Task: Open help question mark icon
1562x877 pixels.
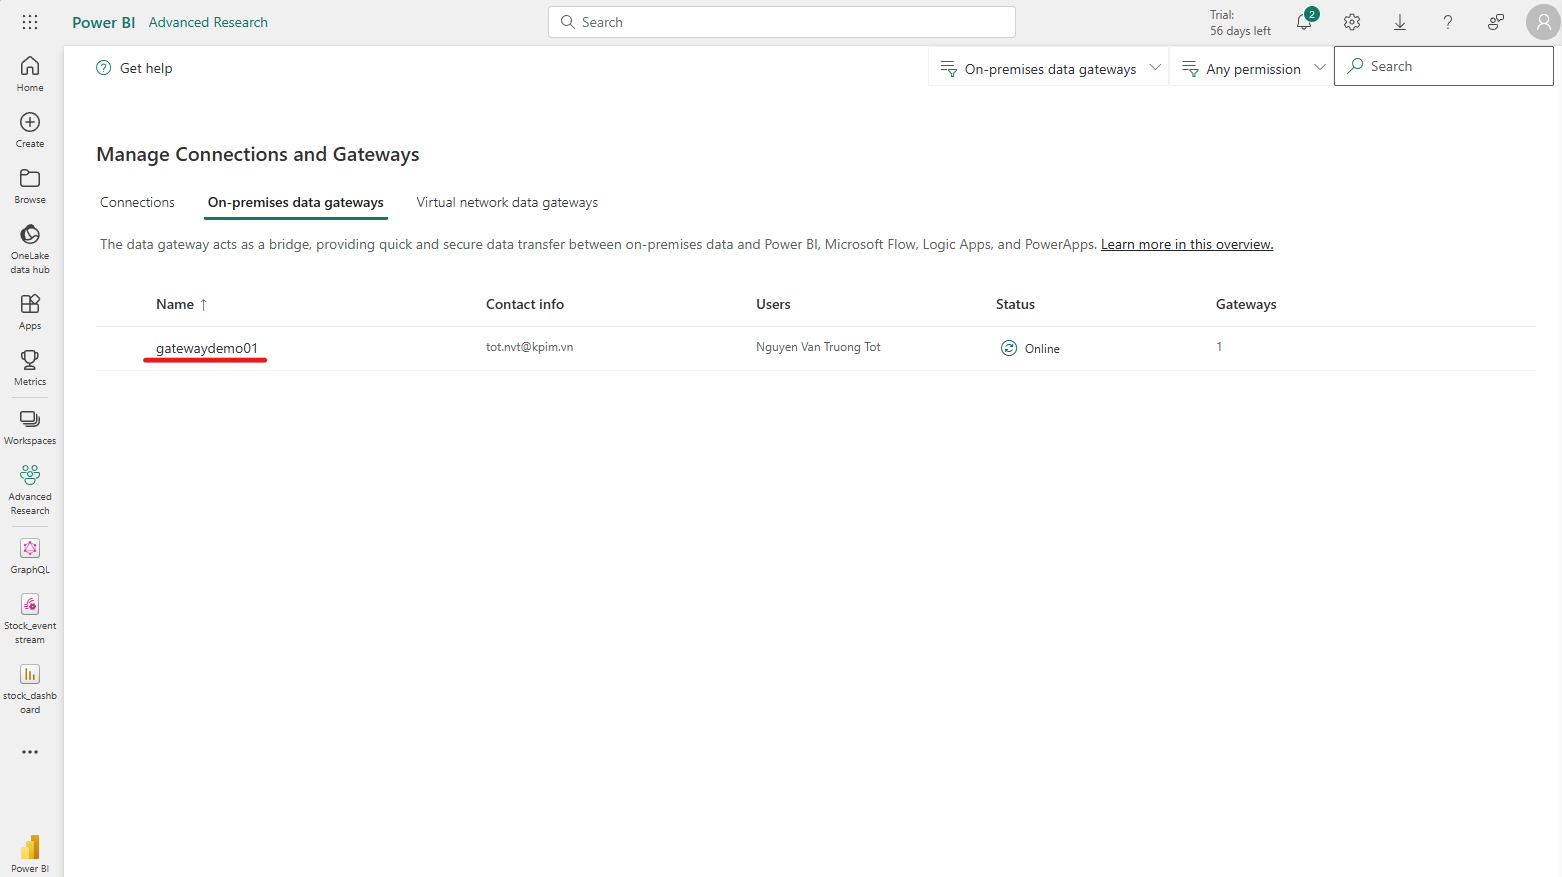Action: click(1448, 22)
